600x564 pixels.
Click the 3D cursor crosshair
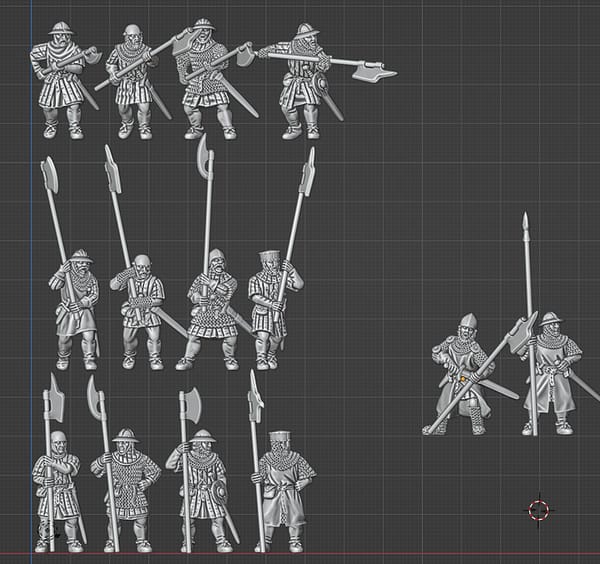pyautogui.click(x=539, y=510)
